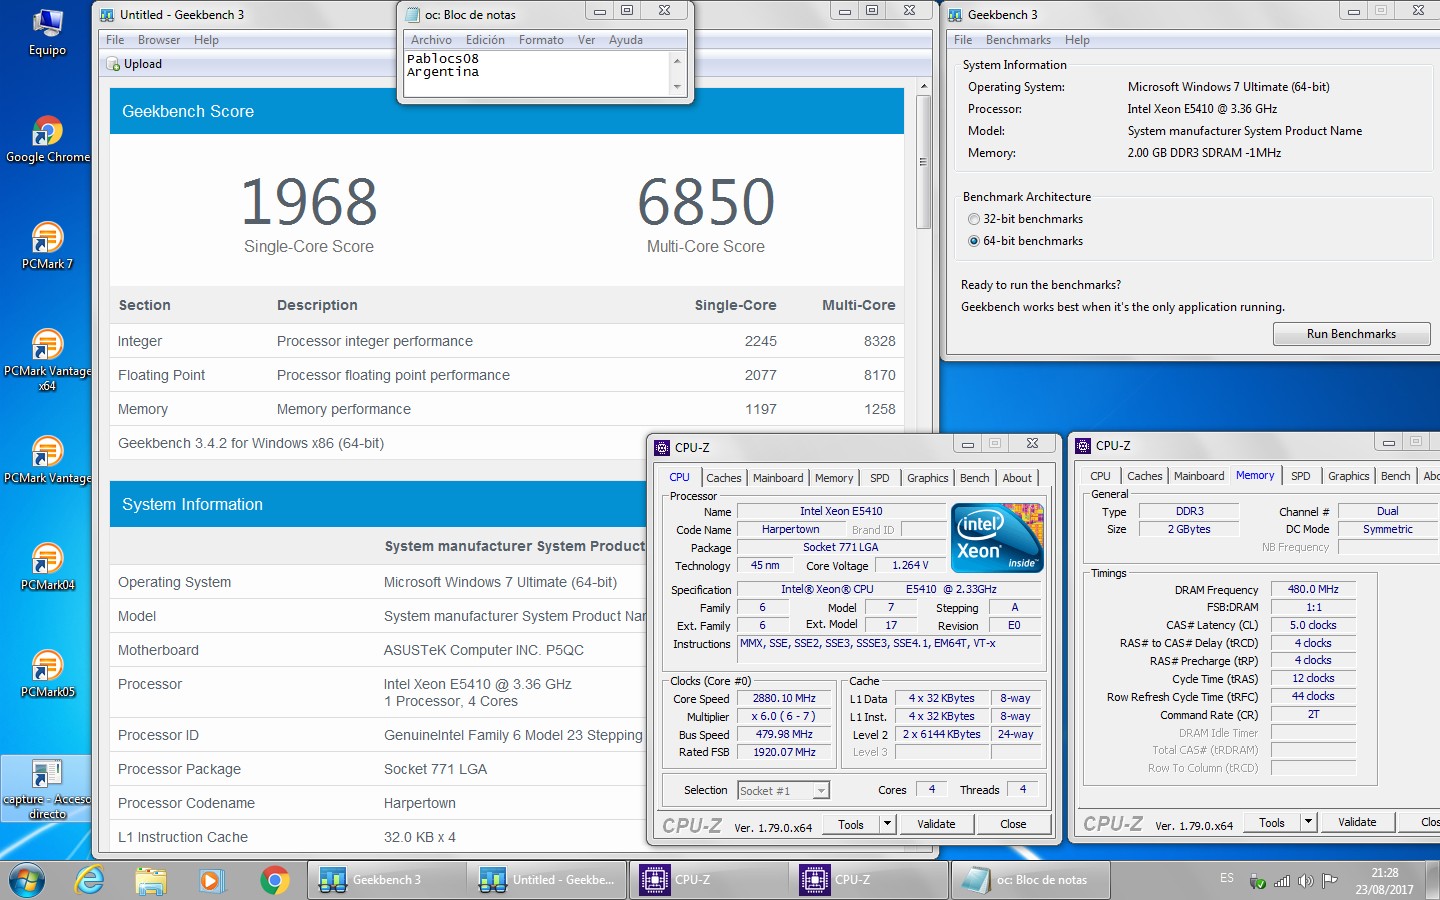Click Validate in the CPU-Z CPU window
This screenshot has height=900, width=1440.
936,824
